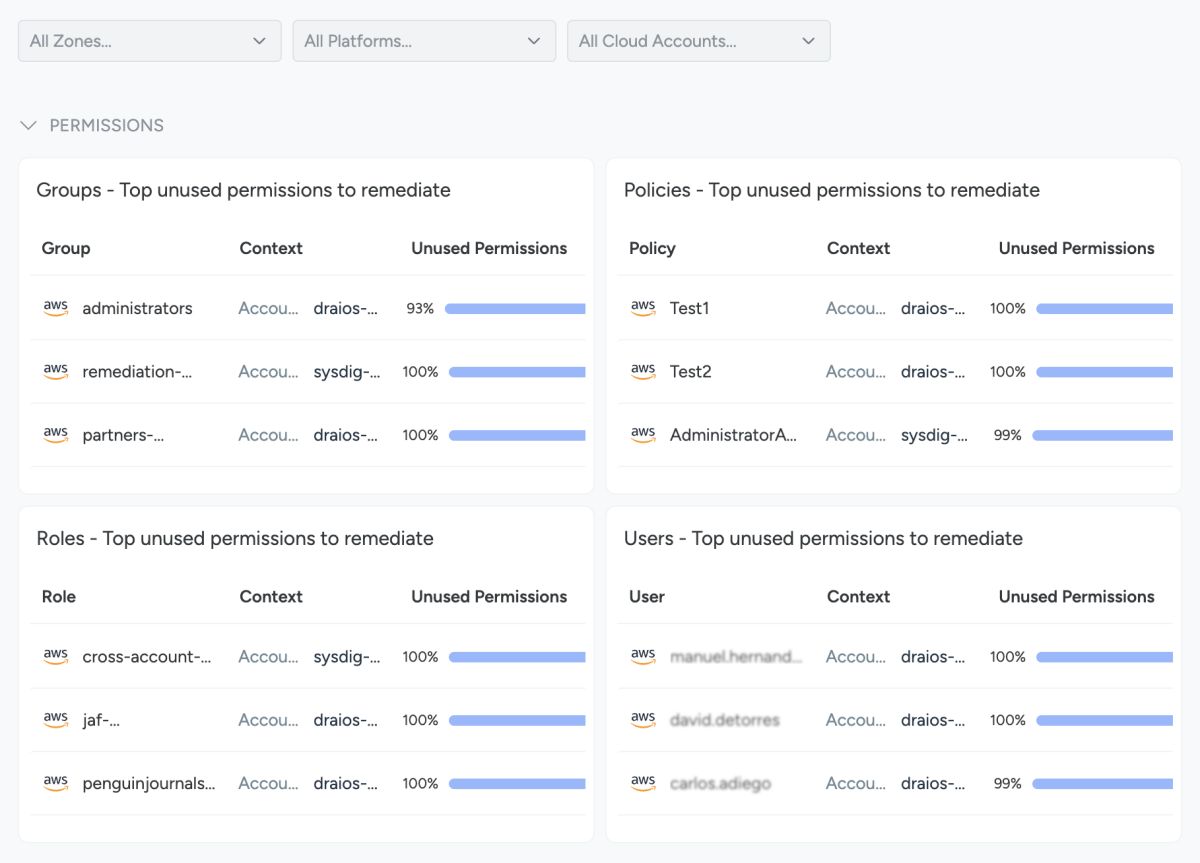Viewport: 1200px width, 863px height.
Task: Click AWS icon for david.detorres user
Action: (x=643, y=720)
